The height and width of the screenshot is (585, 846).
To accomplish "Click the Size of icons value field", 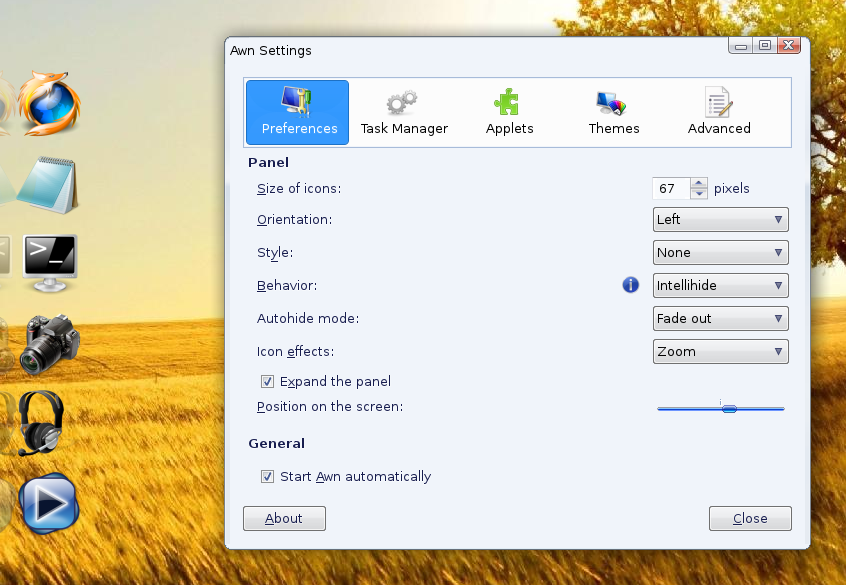I will click(671, 188).
